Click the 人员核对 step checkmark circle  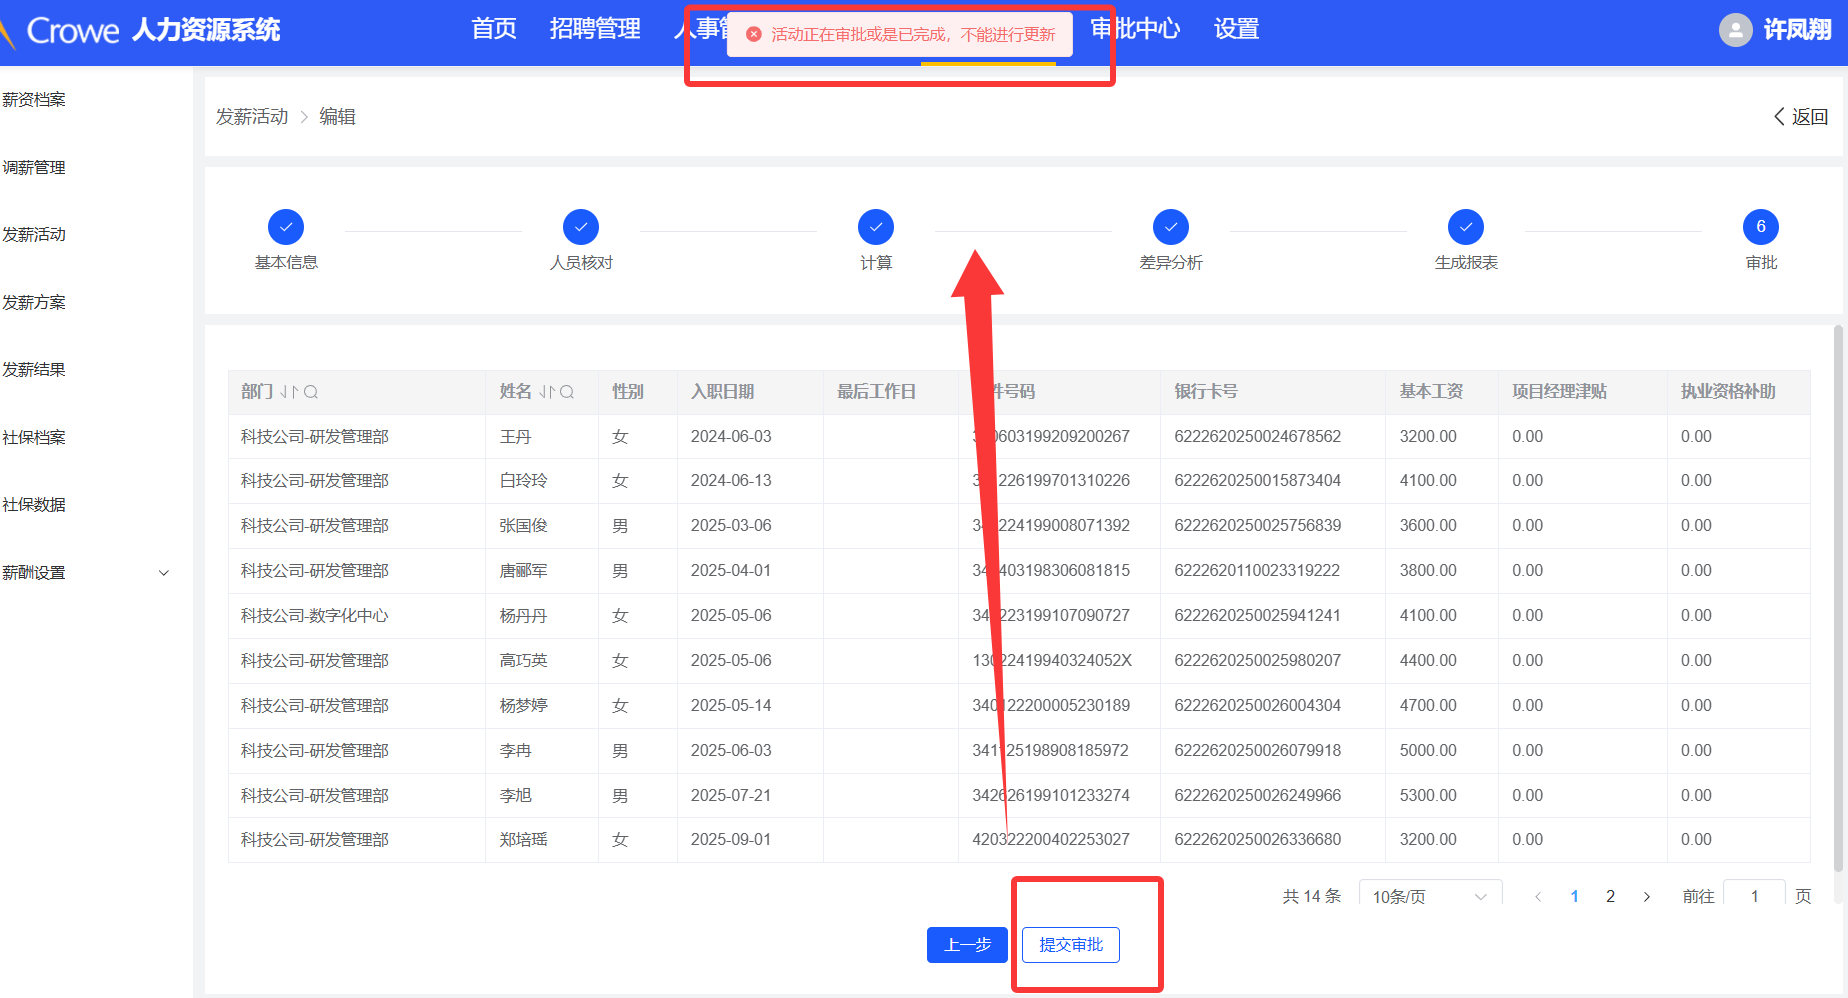point(581,227)
